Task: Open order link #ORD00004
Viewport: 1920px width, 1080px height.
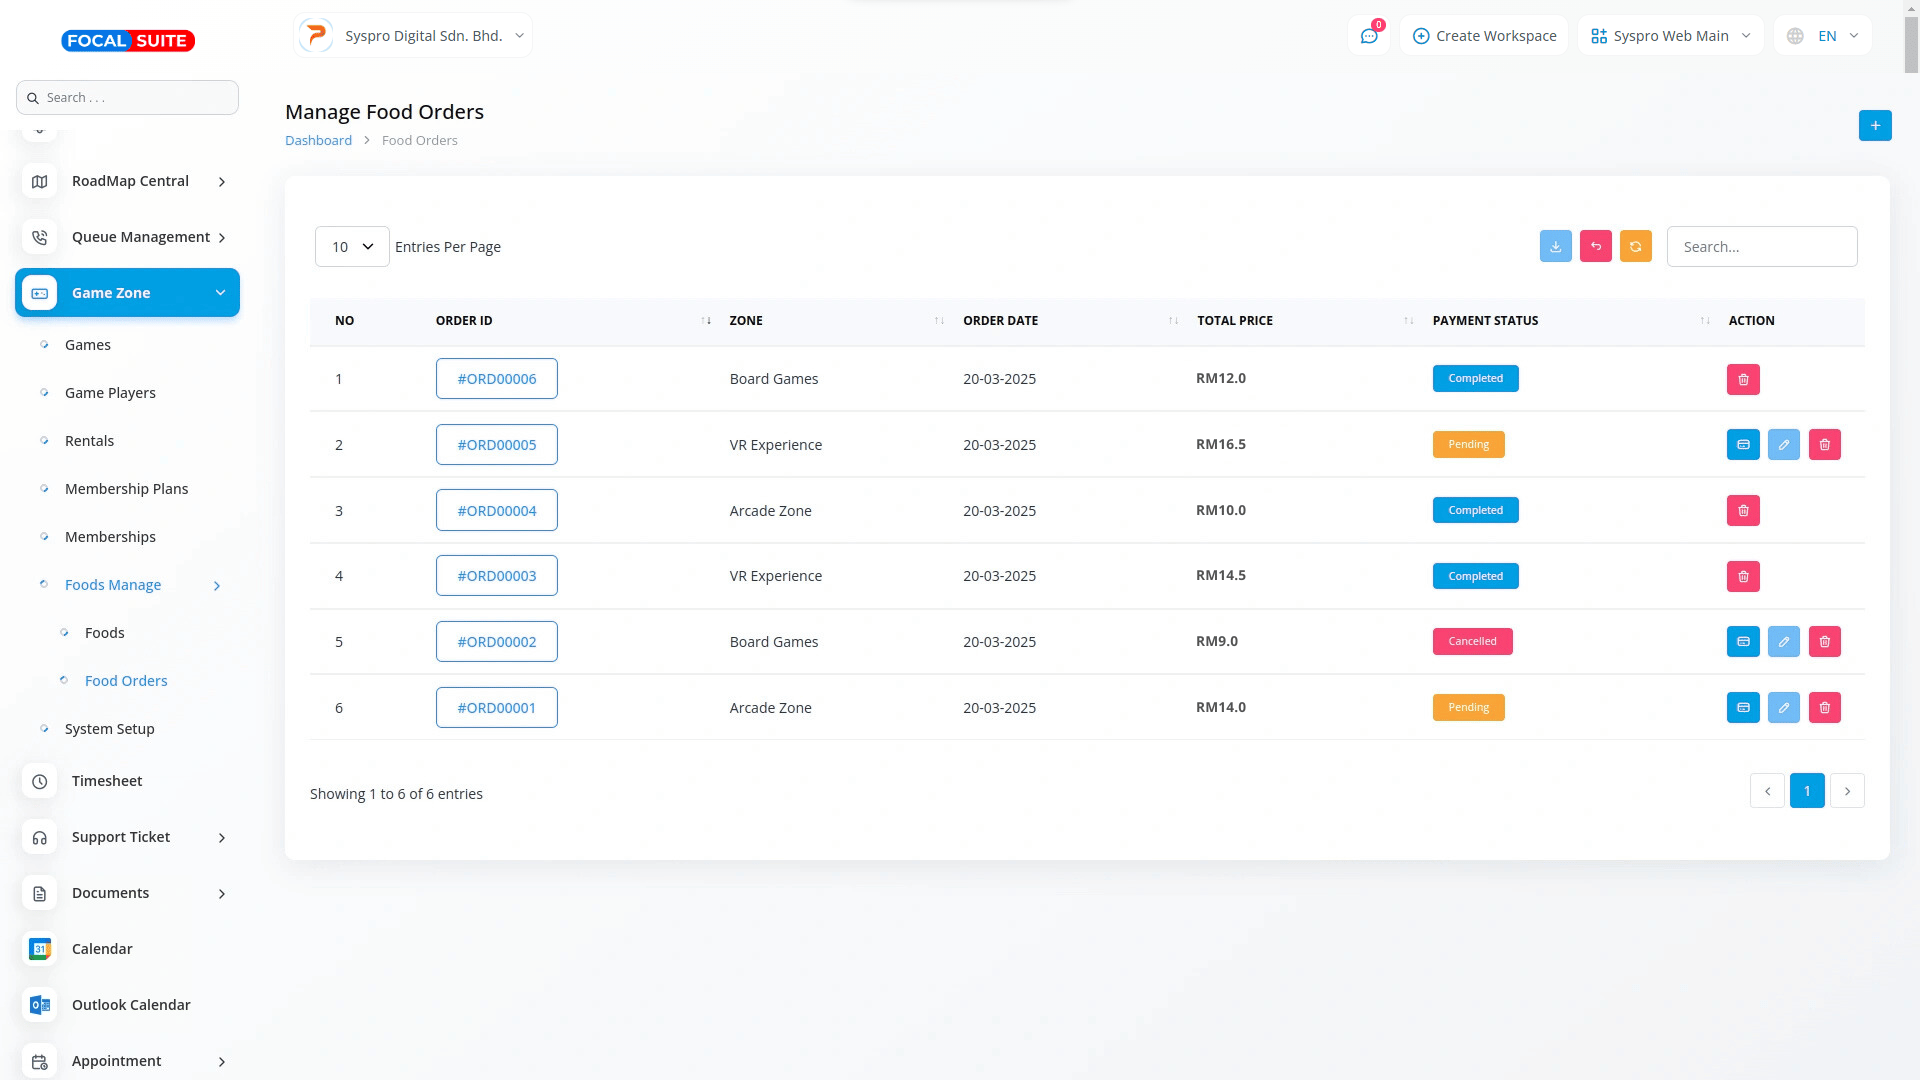Action: click(496, 510)
